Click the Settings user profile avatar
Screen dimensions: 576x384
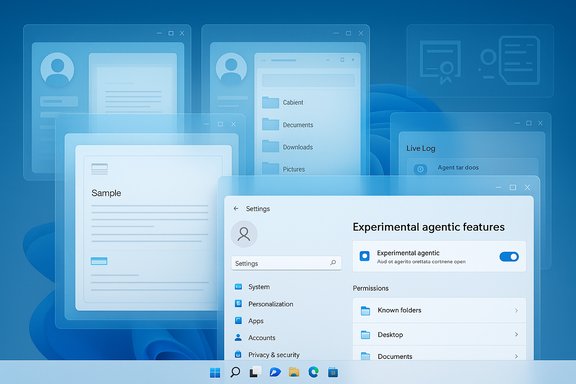(x=244, y=234)
